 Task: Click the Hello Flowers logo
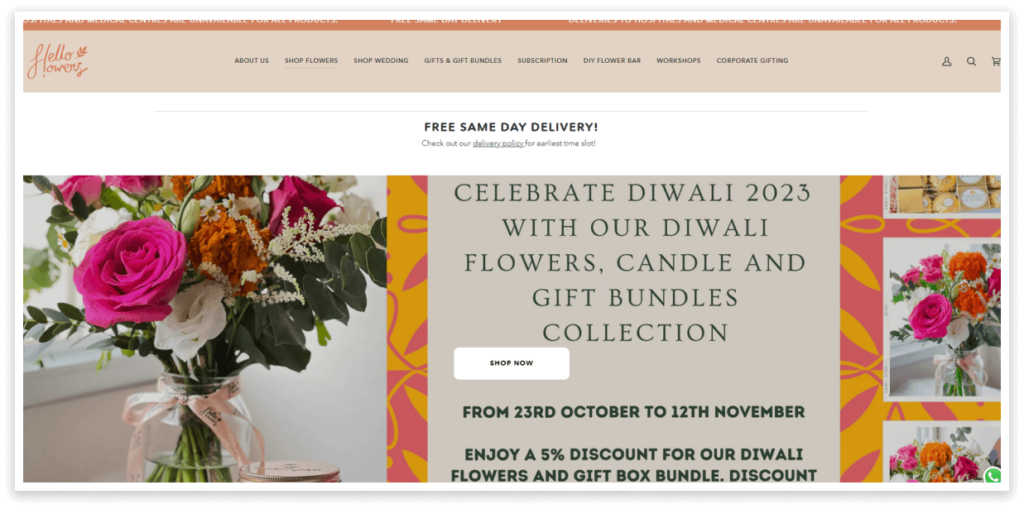pyautogui.click(x=57, y=61)
